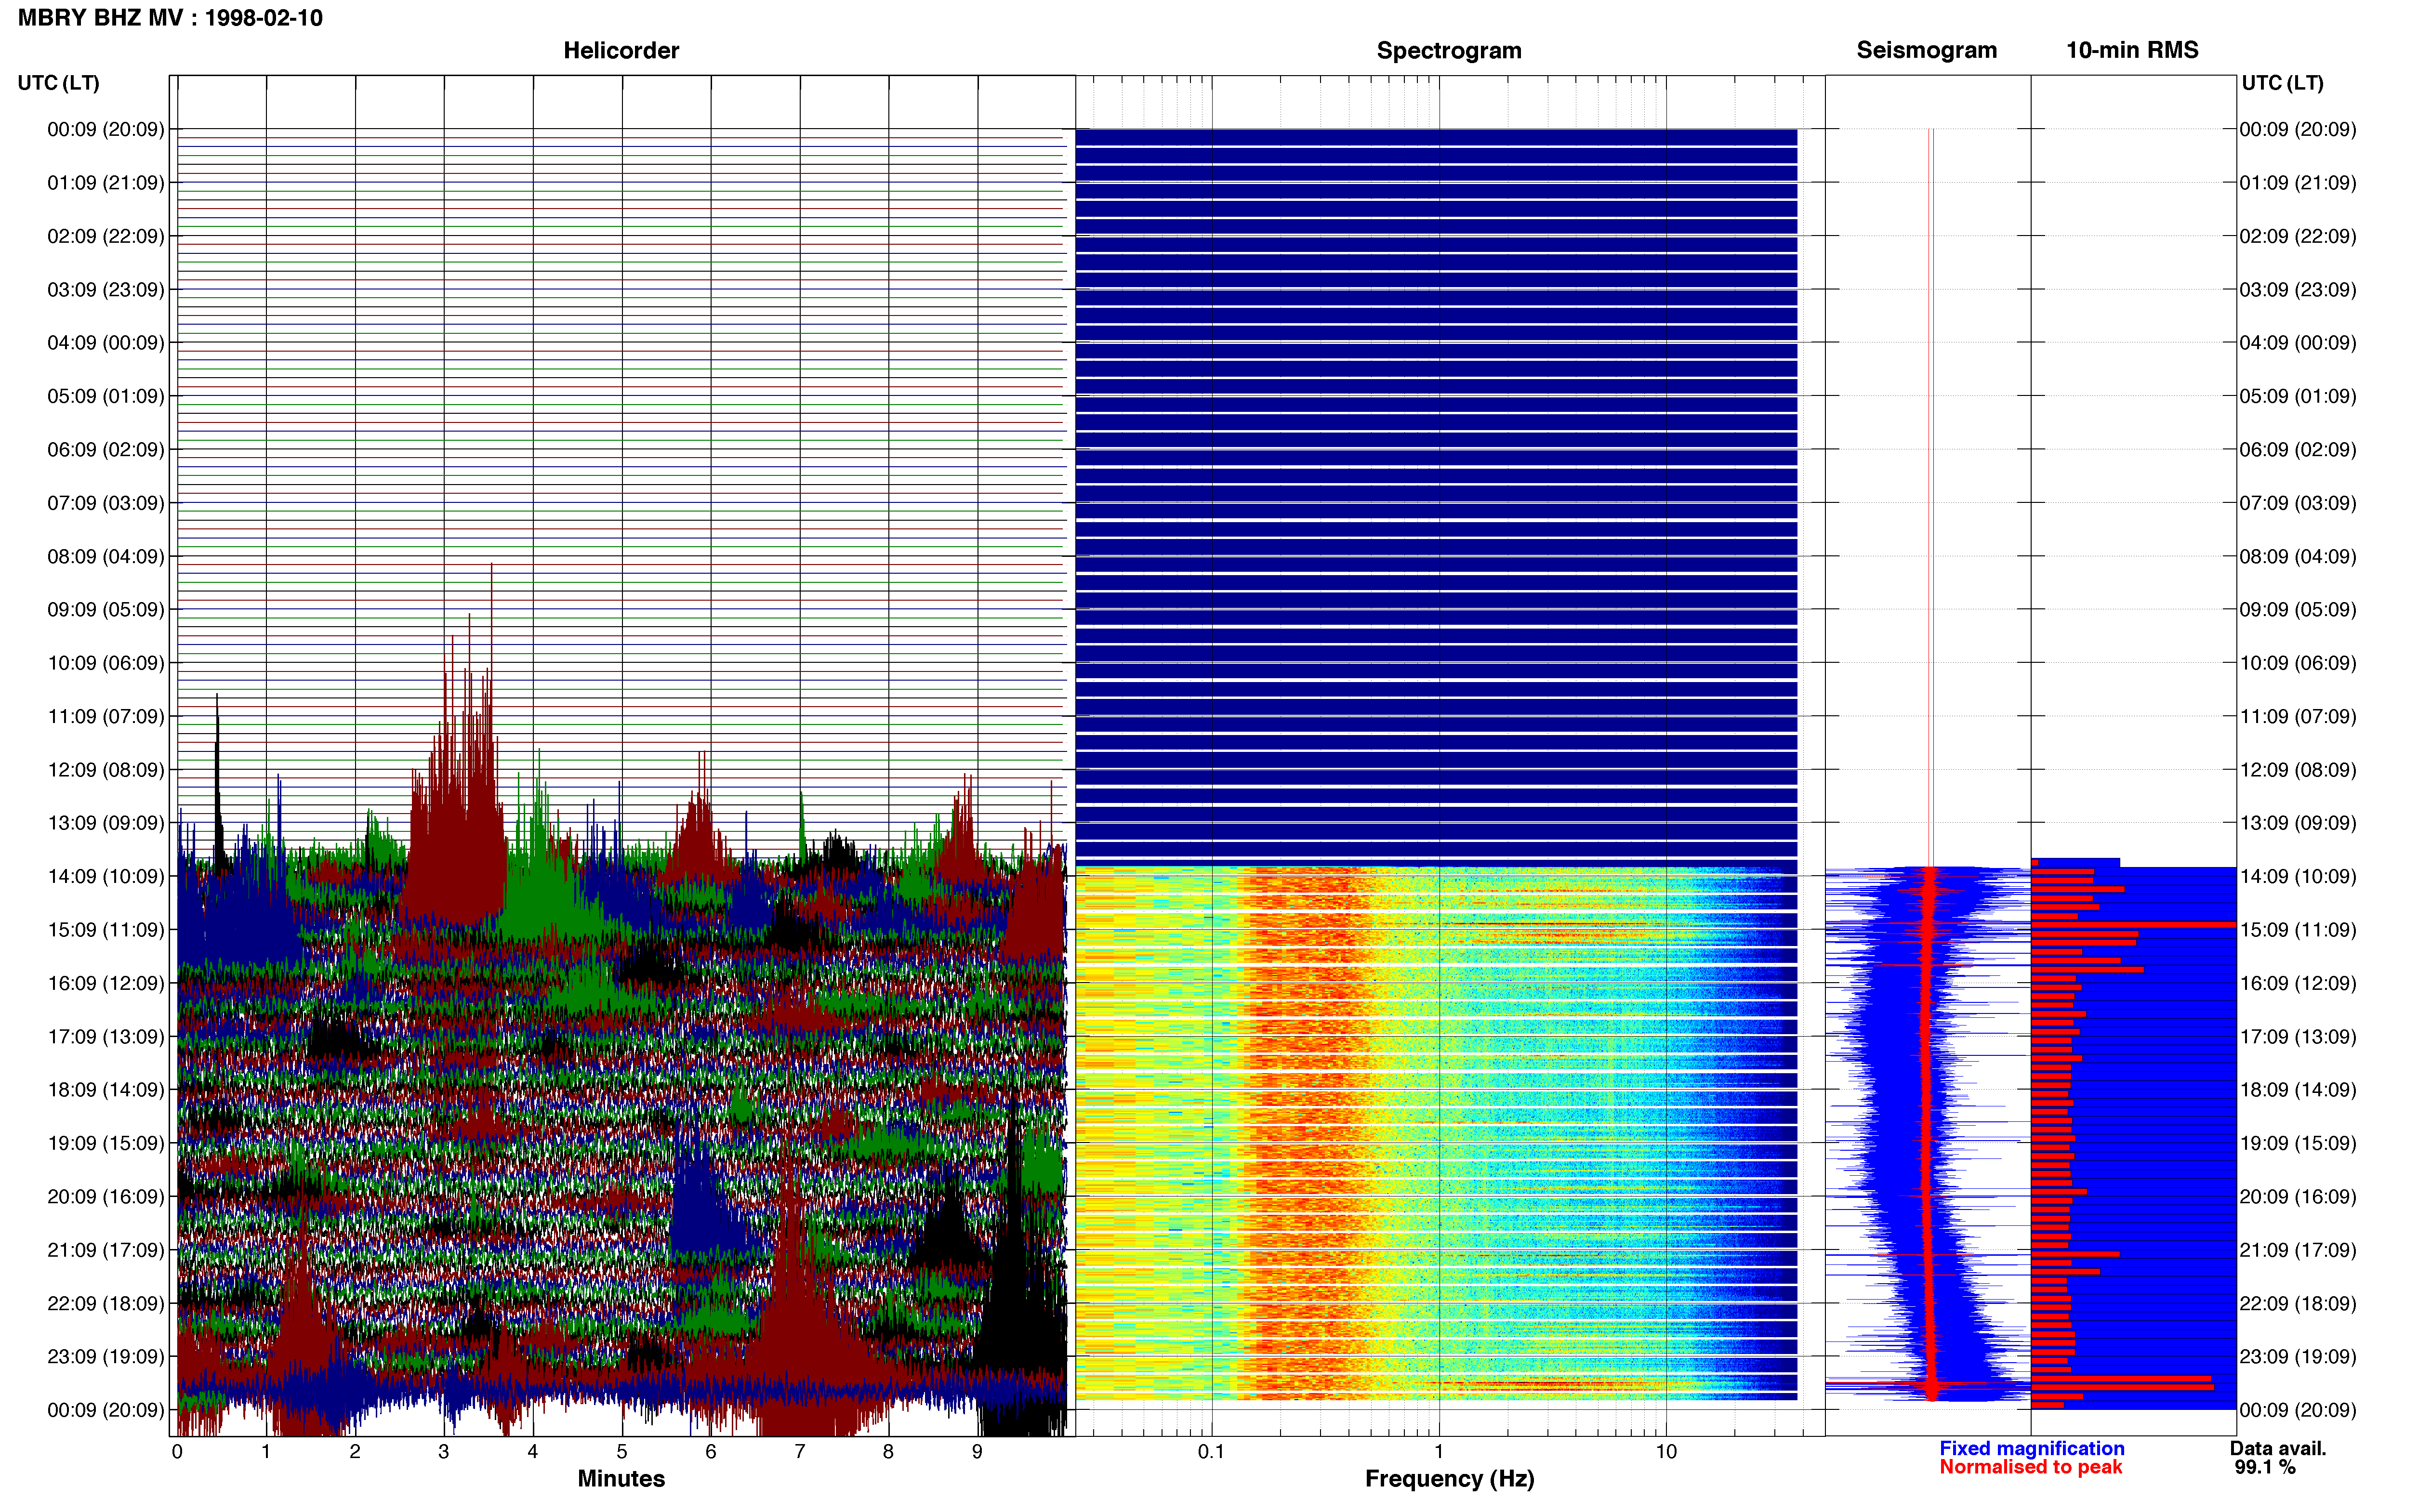Click the 'Normalised to peak' legend text

pyautogui.click(x=2030, y=1467)
